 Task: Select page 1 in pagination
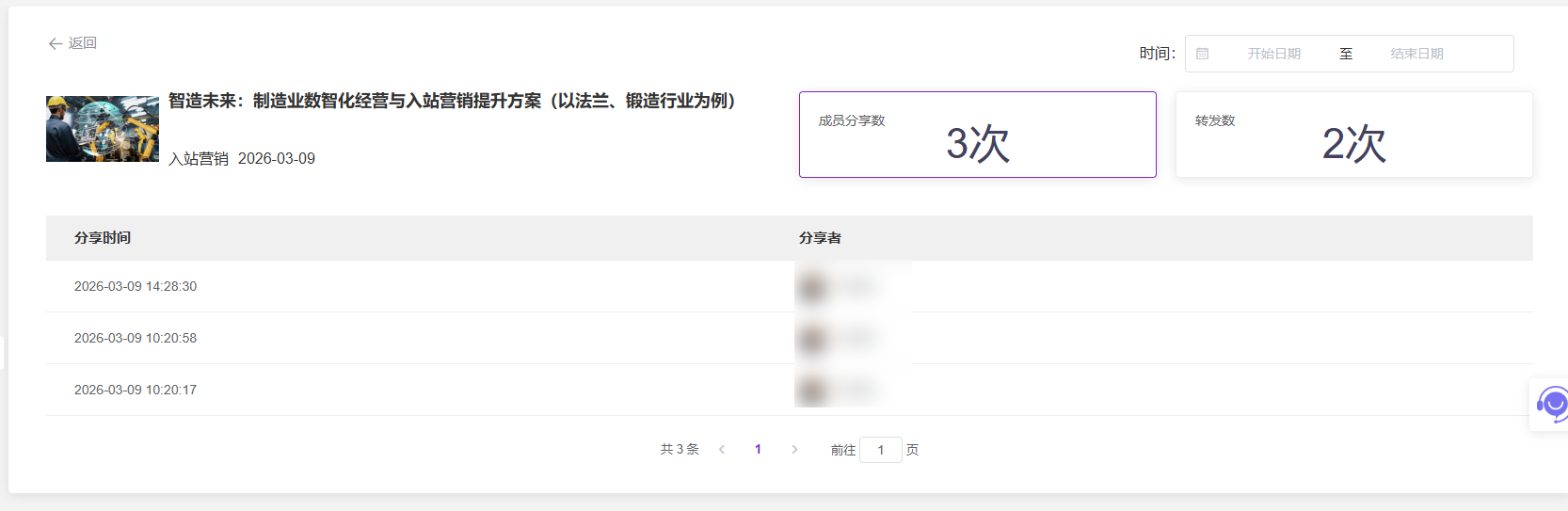pos(758,450)
